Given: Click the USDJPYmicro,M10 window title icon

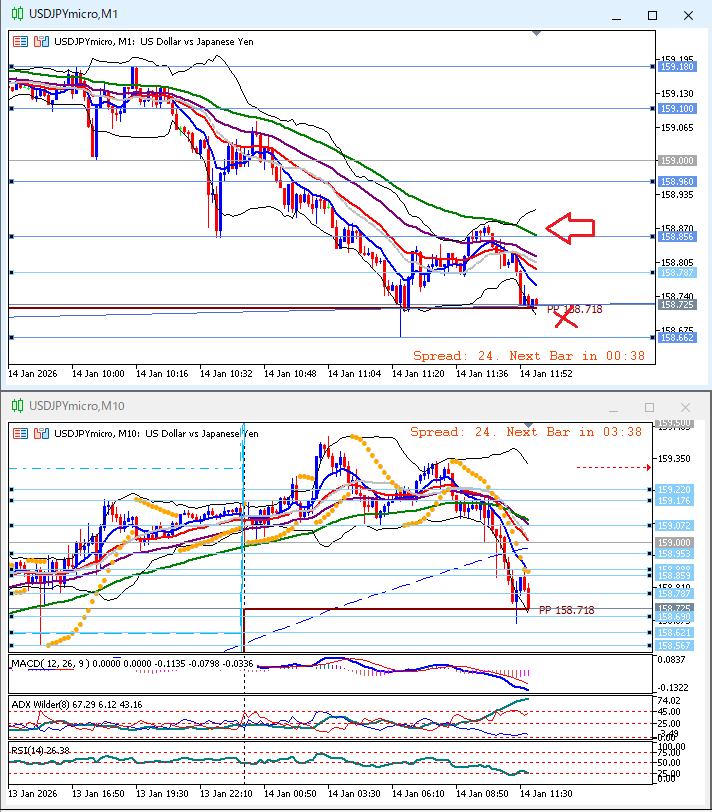Looking at the screenshot, I should pyautogui.click(x=16, y=406).
